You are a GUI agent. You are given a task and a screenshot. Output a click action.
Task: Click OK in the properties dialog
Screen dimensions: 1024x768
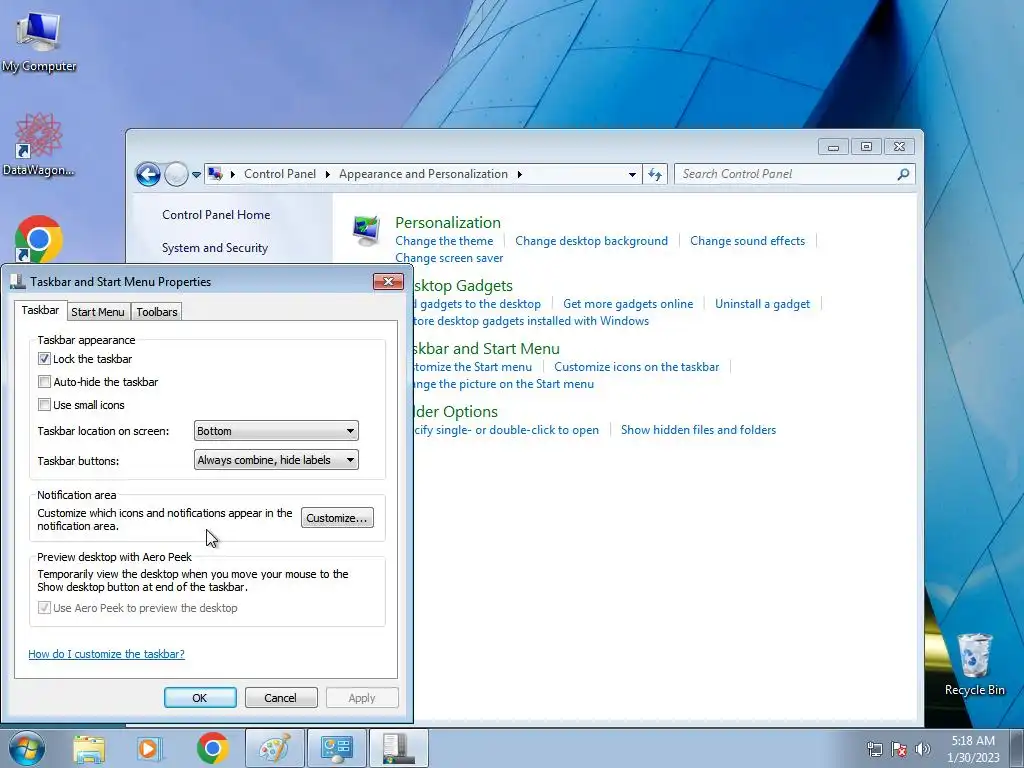pyautogui.click(x=200, y=697)
